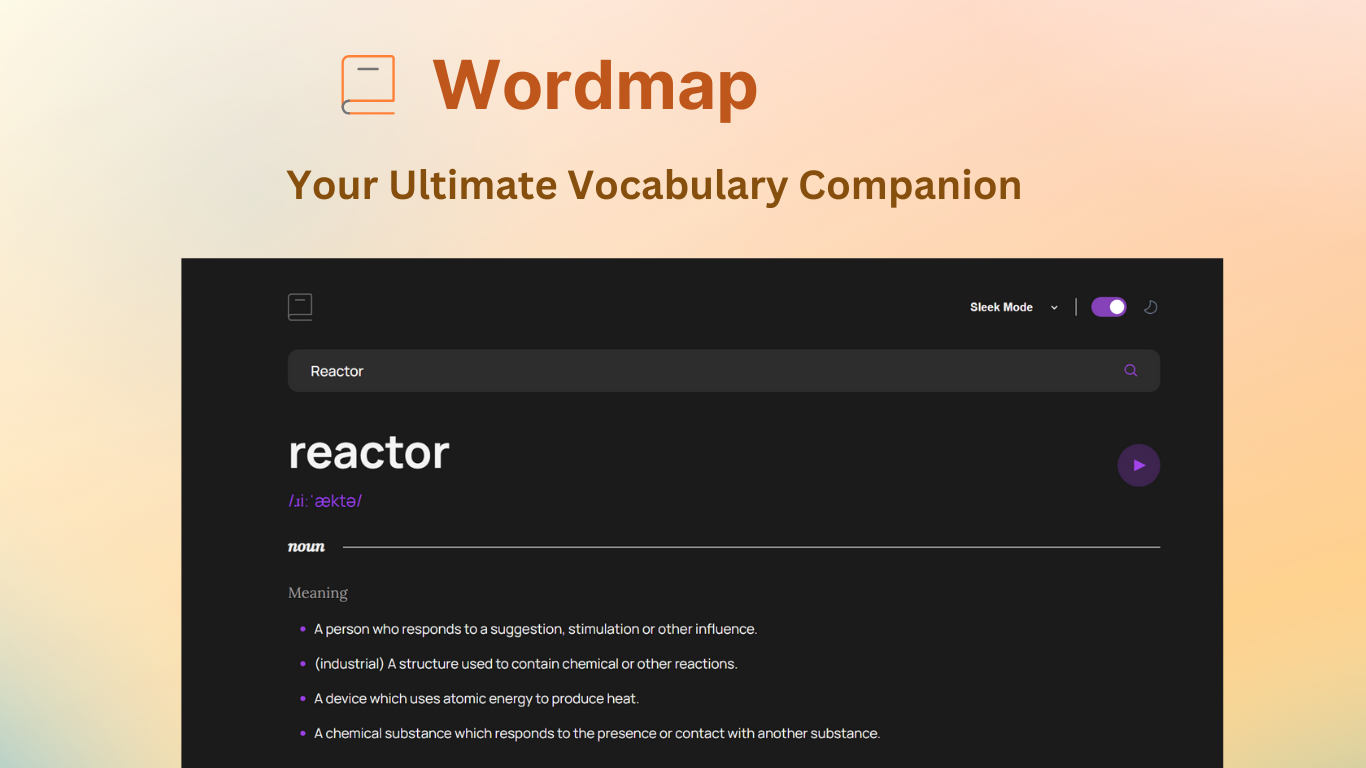Click the moon icon beside the theme switch
The image size is (1366, 768).
click(x=1150, y=307)
